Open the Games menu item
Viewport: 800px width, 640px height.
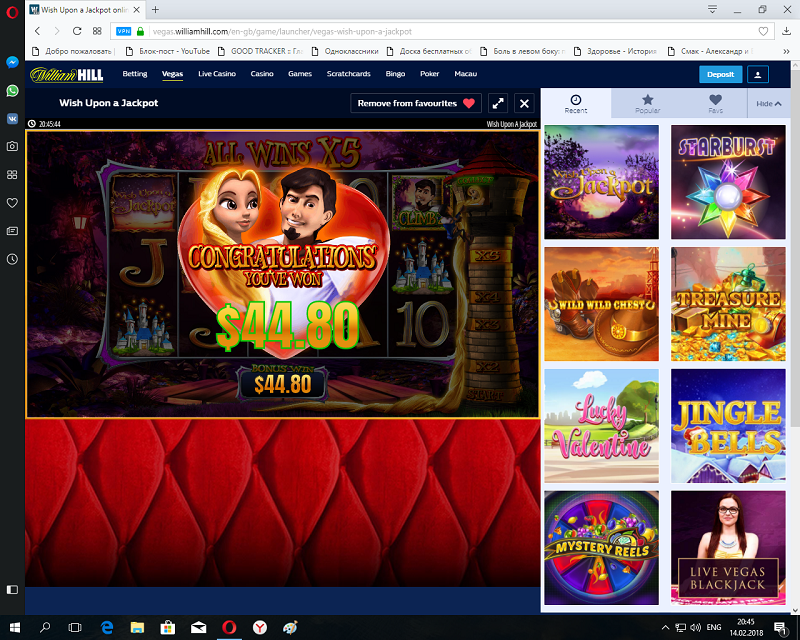[300, 74]
